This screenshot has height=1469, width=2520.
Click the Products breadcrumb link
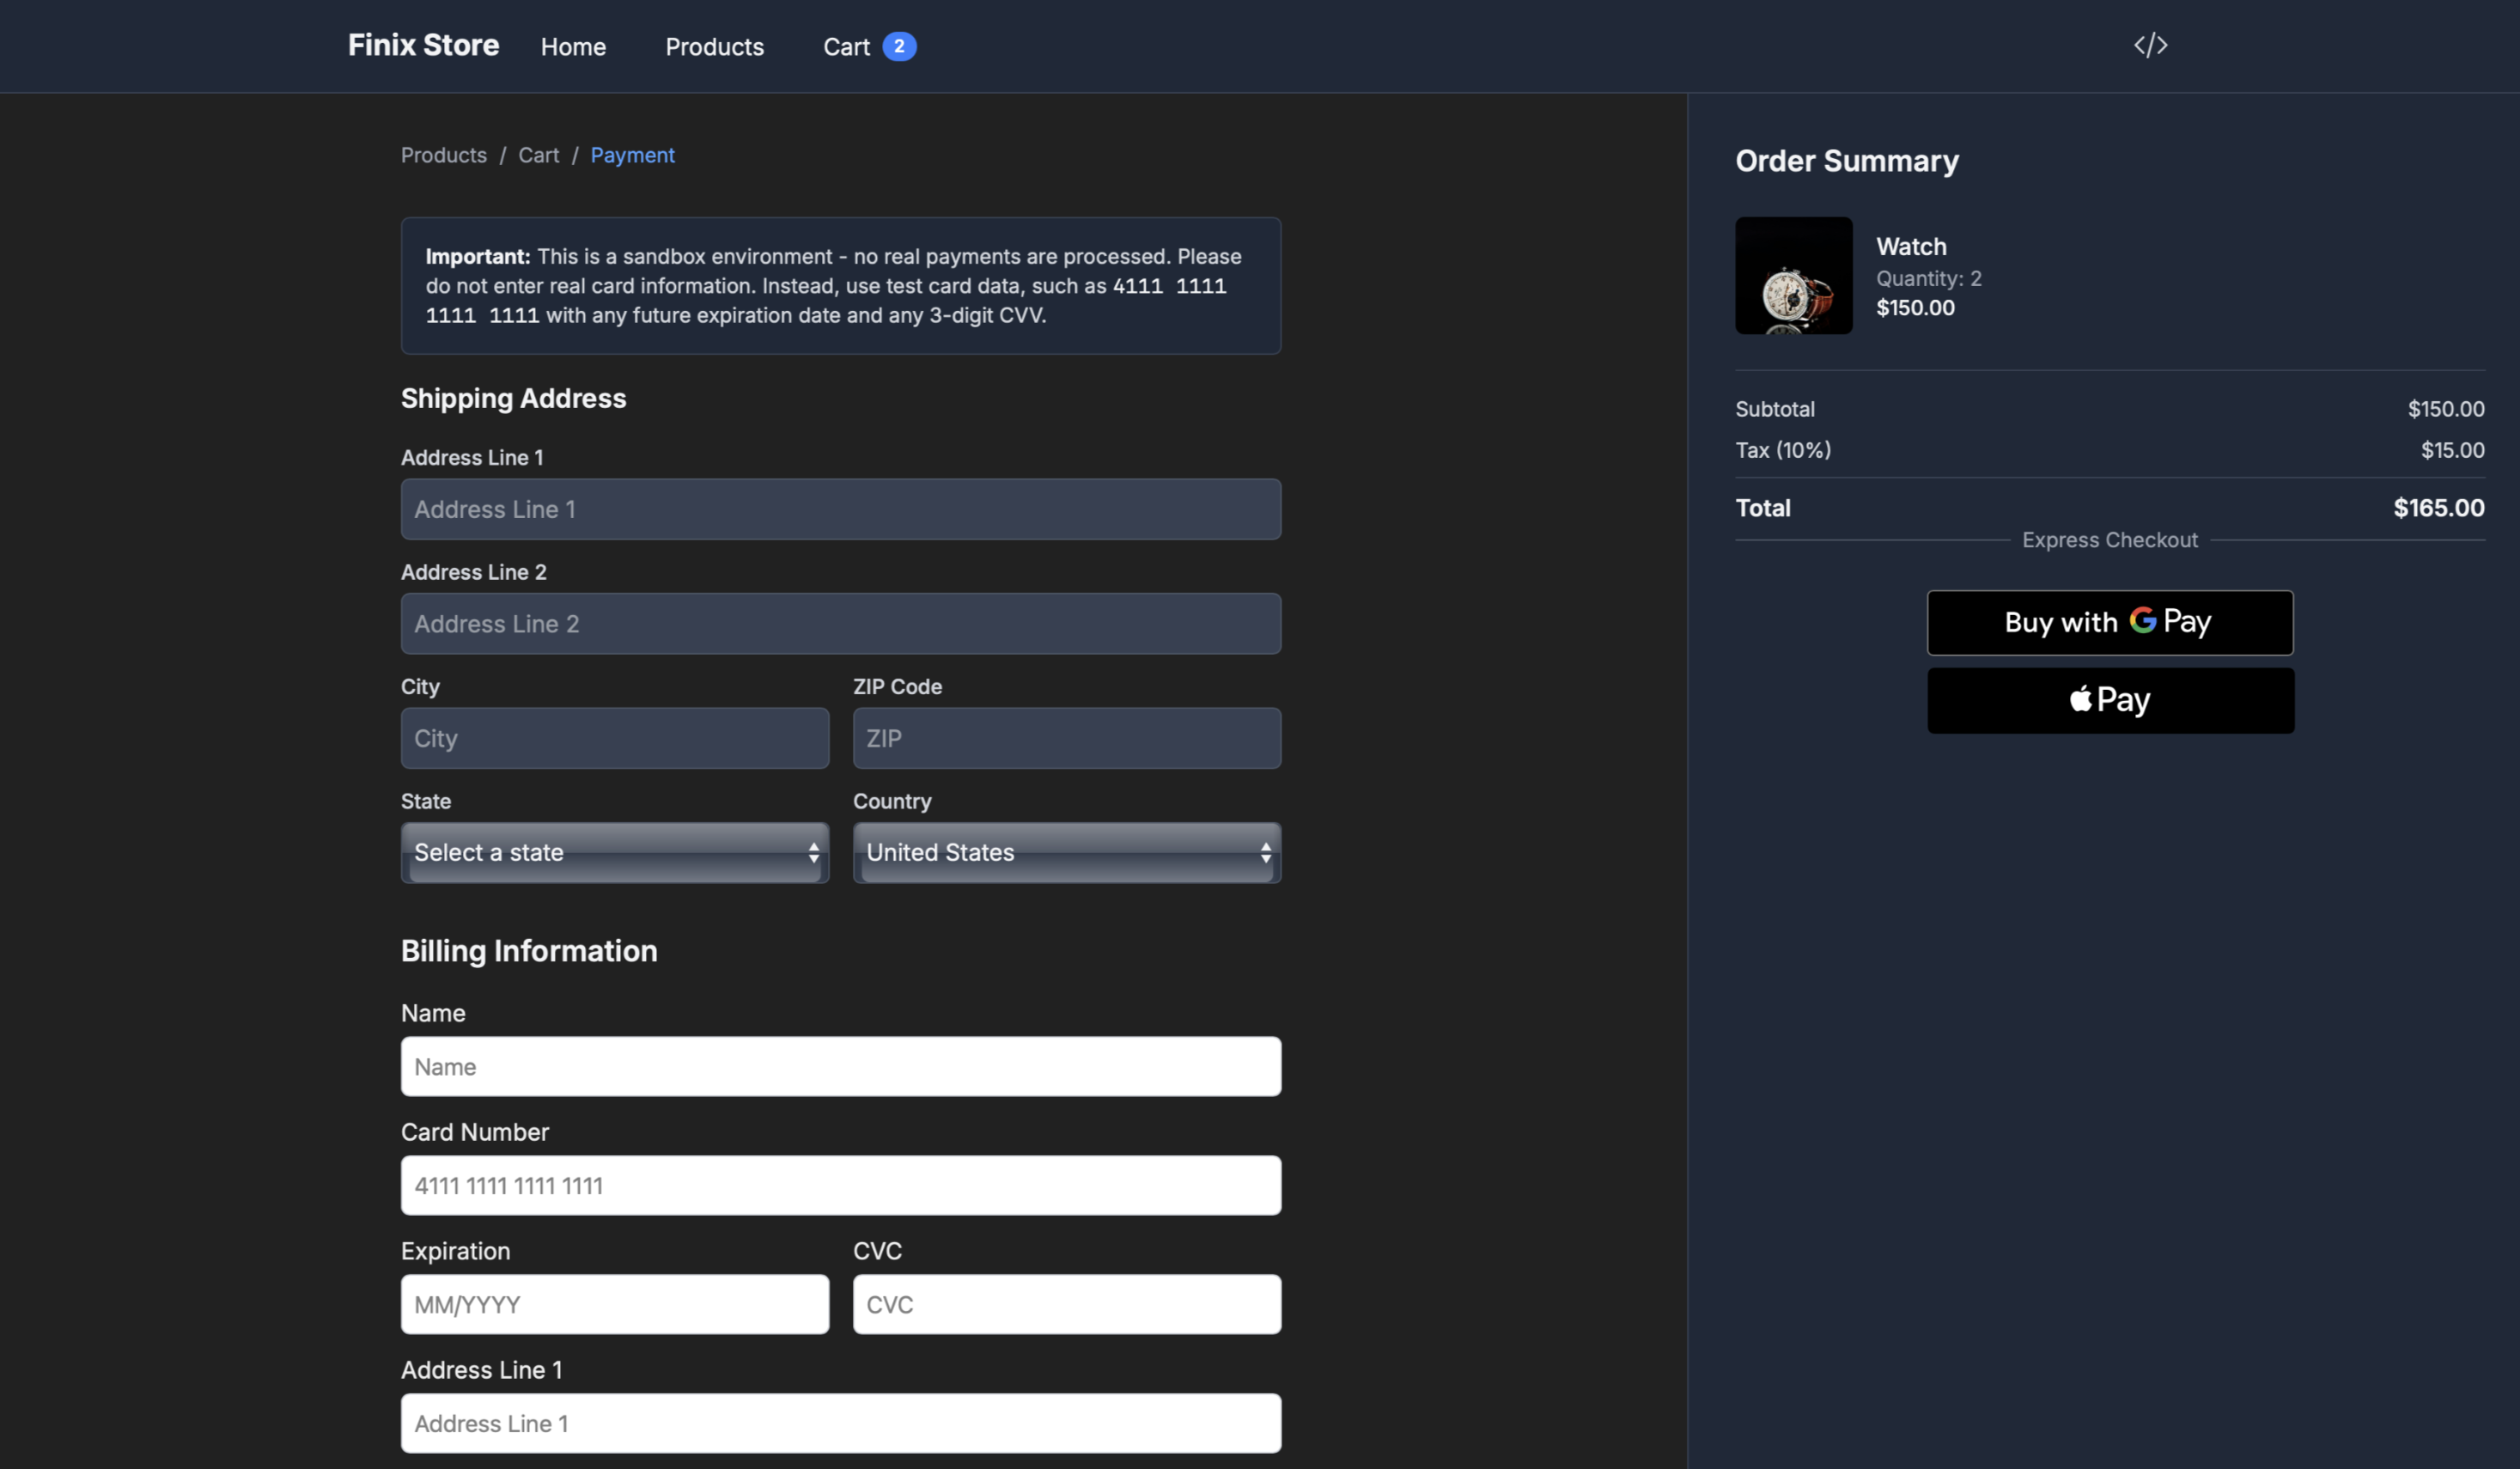pyautogui.click(x=443, y=155)
